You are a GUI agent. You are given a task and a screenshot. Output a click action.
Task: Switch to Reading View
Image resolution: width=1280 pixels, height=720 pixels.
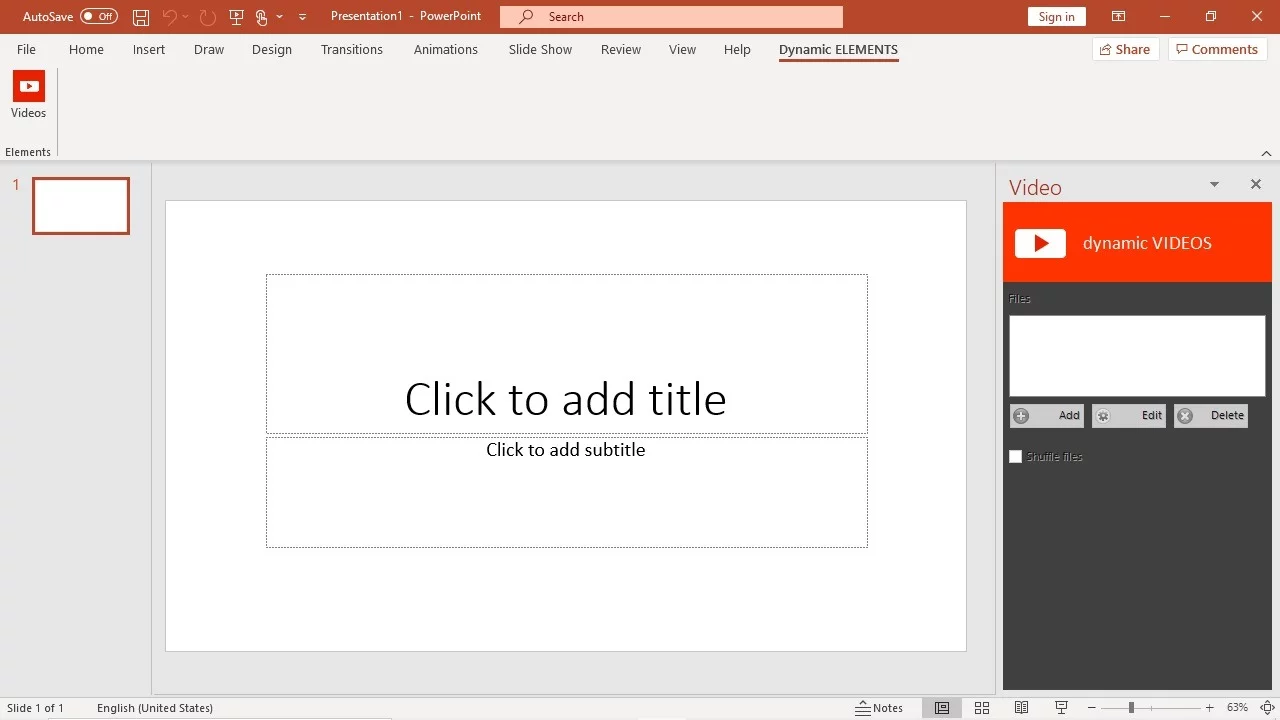click(x=1022, y=708)
